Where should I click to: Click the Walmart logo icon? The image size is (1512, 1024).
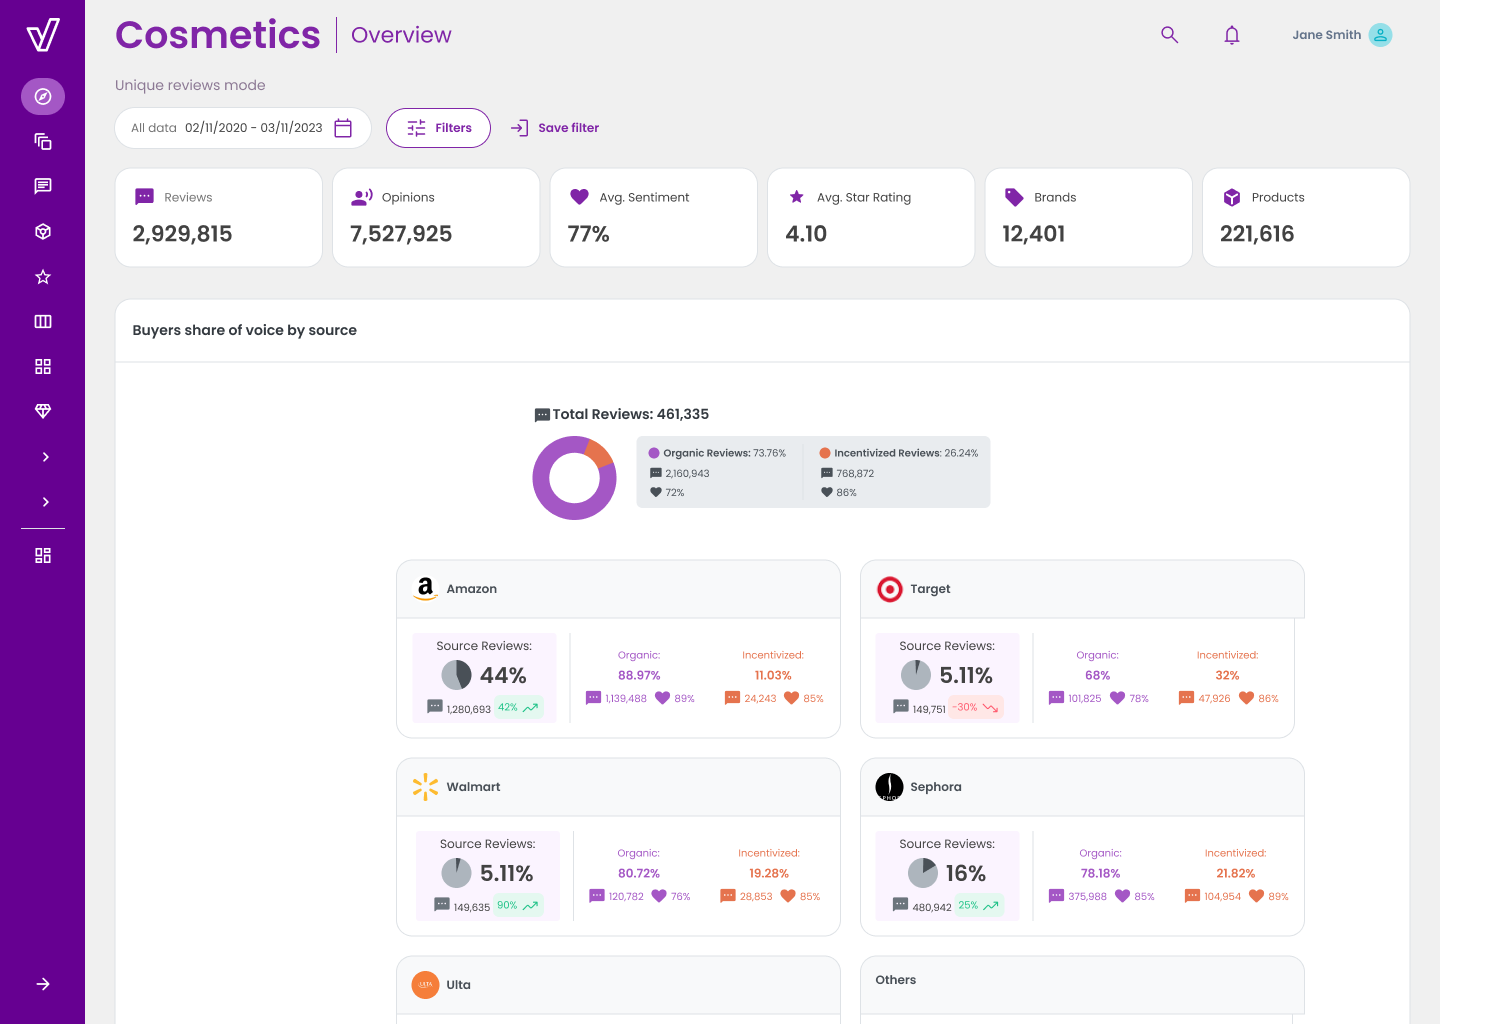pos(426,787)
